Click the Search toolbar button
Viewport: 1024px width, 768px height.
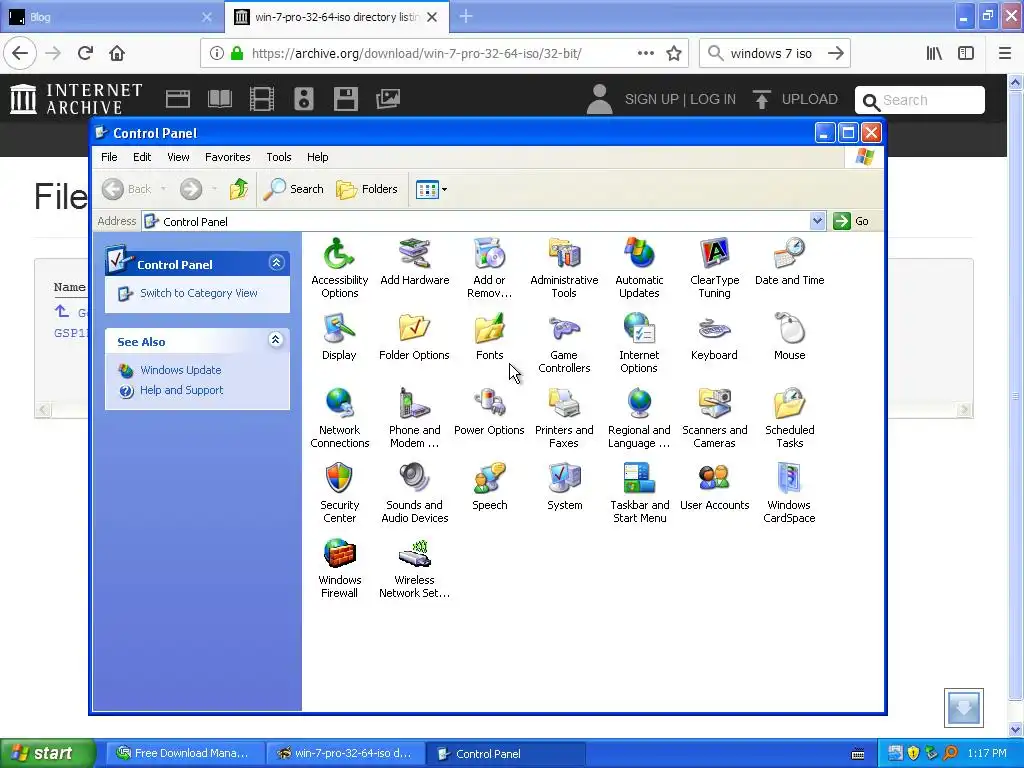(294, 189)
